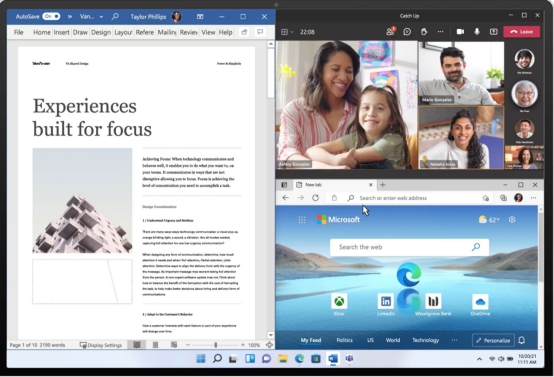Open the File menu in Word
This screenshot has height=377, width=554.
coord(18,32)
